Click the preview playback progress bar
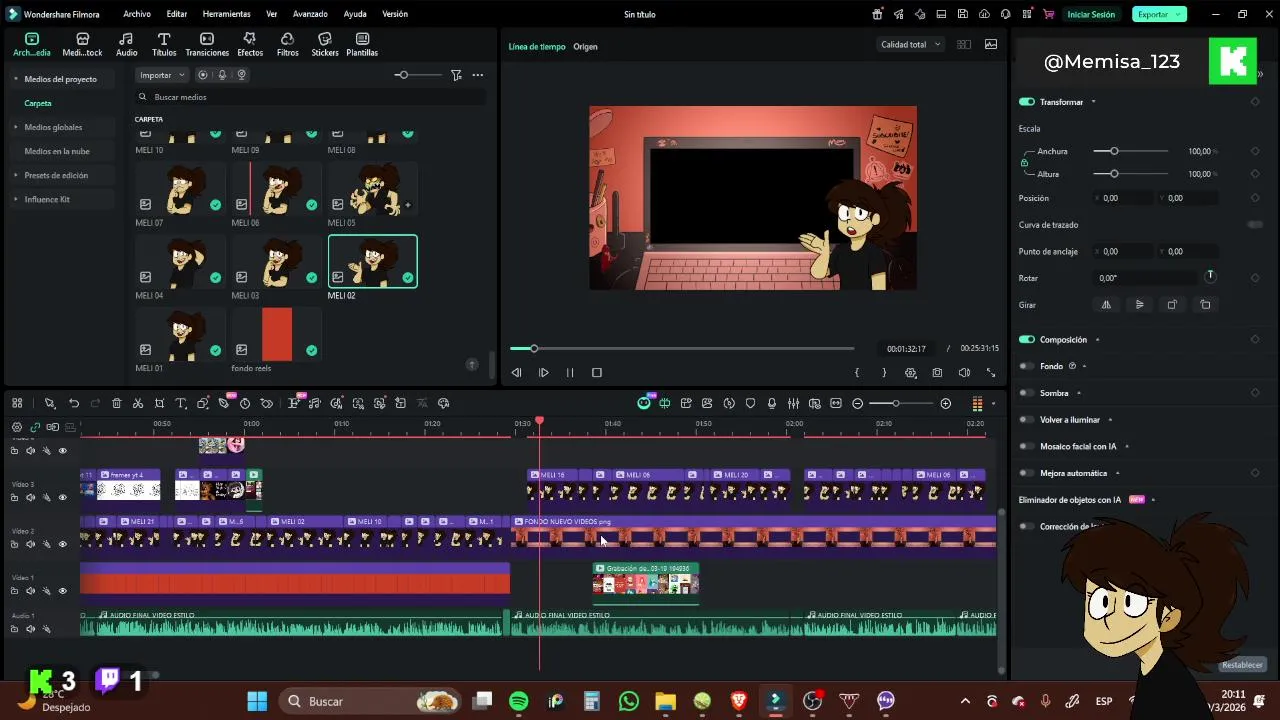This screenshot has height=720, width=1280. (x=682, y=348)
